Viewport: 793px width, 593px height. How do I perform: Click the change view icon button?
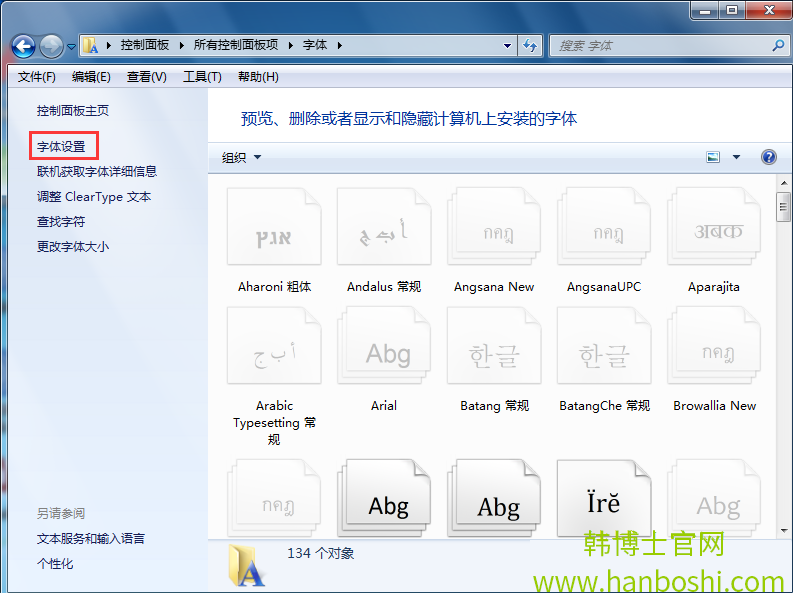713,157
